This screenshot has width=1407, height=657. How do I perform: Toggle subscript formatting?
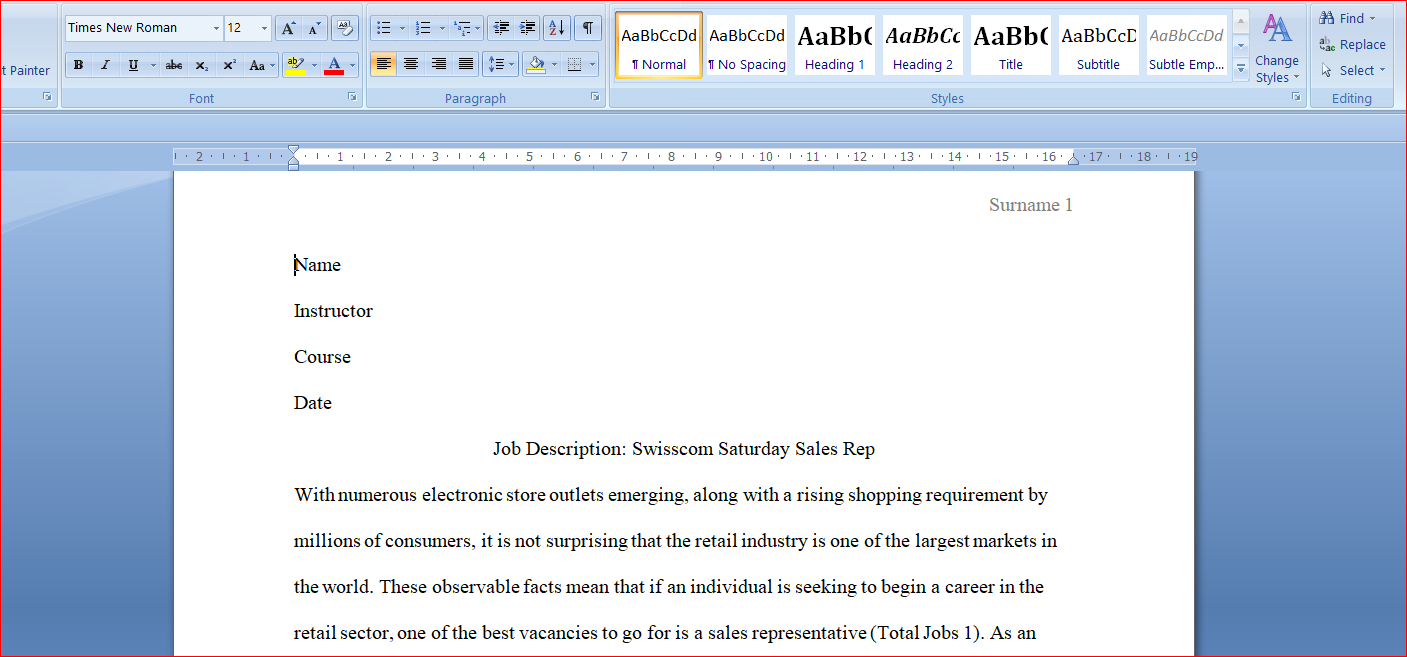tap(202, 65)
